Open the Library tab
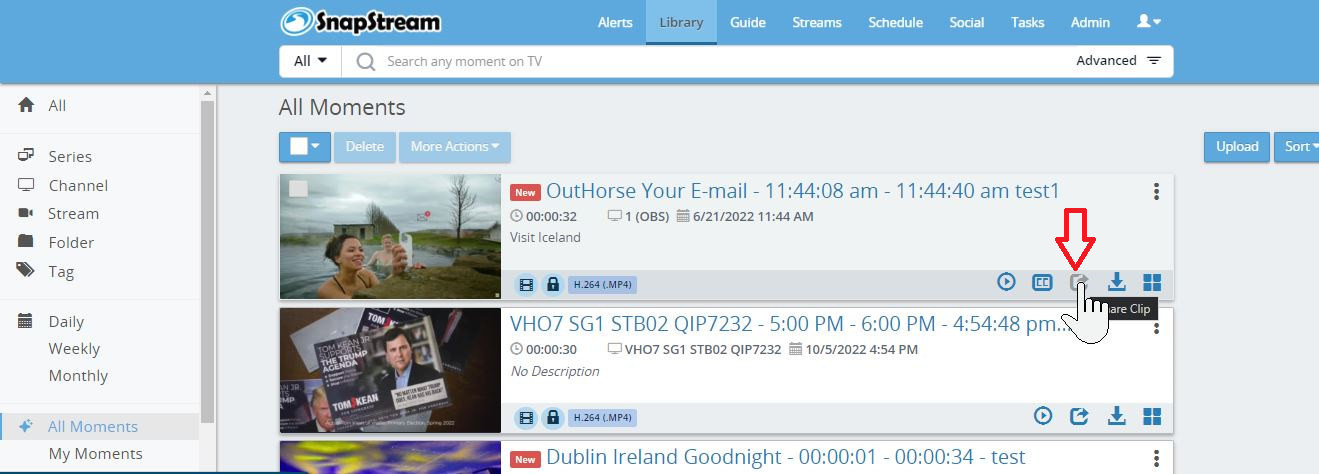The width and height of the screenshot is (1319, 474). 681,22
